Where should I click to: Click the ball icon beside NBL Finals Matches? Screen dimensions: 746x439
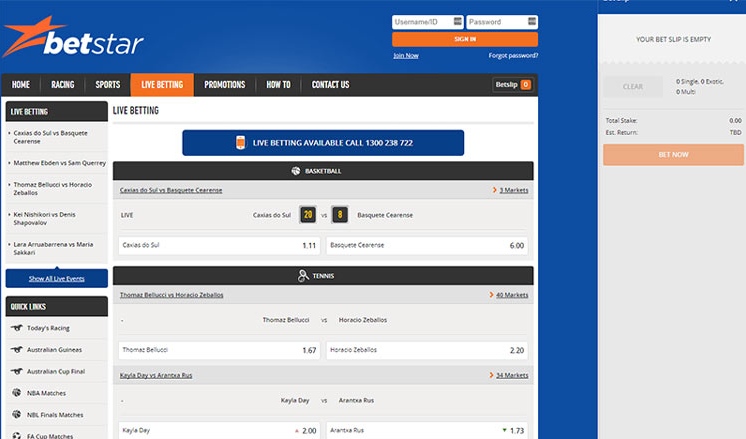(x=17, y=414)
